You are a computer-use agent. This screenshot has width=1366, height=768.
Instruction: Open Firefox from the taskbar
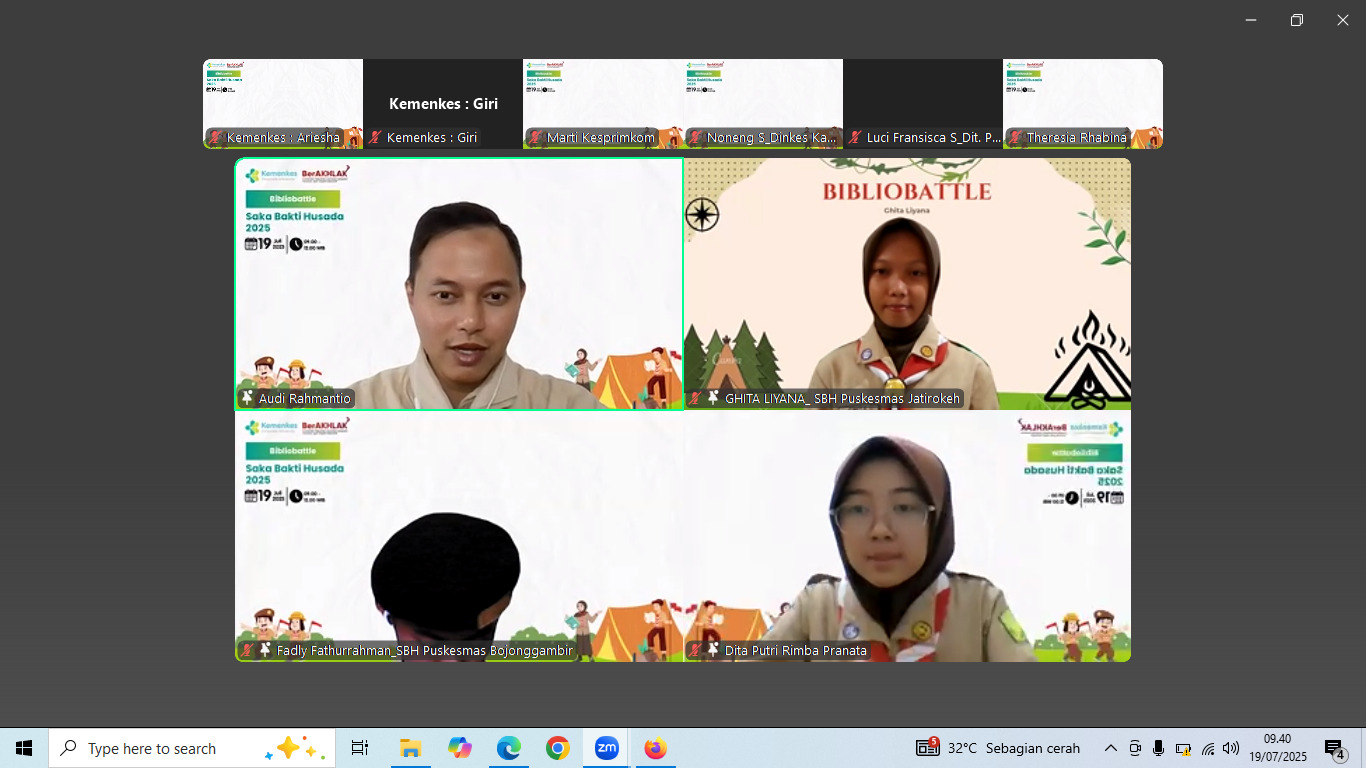655,748
